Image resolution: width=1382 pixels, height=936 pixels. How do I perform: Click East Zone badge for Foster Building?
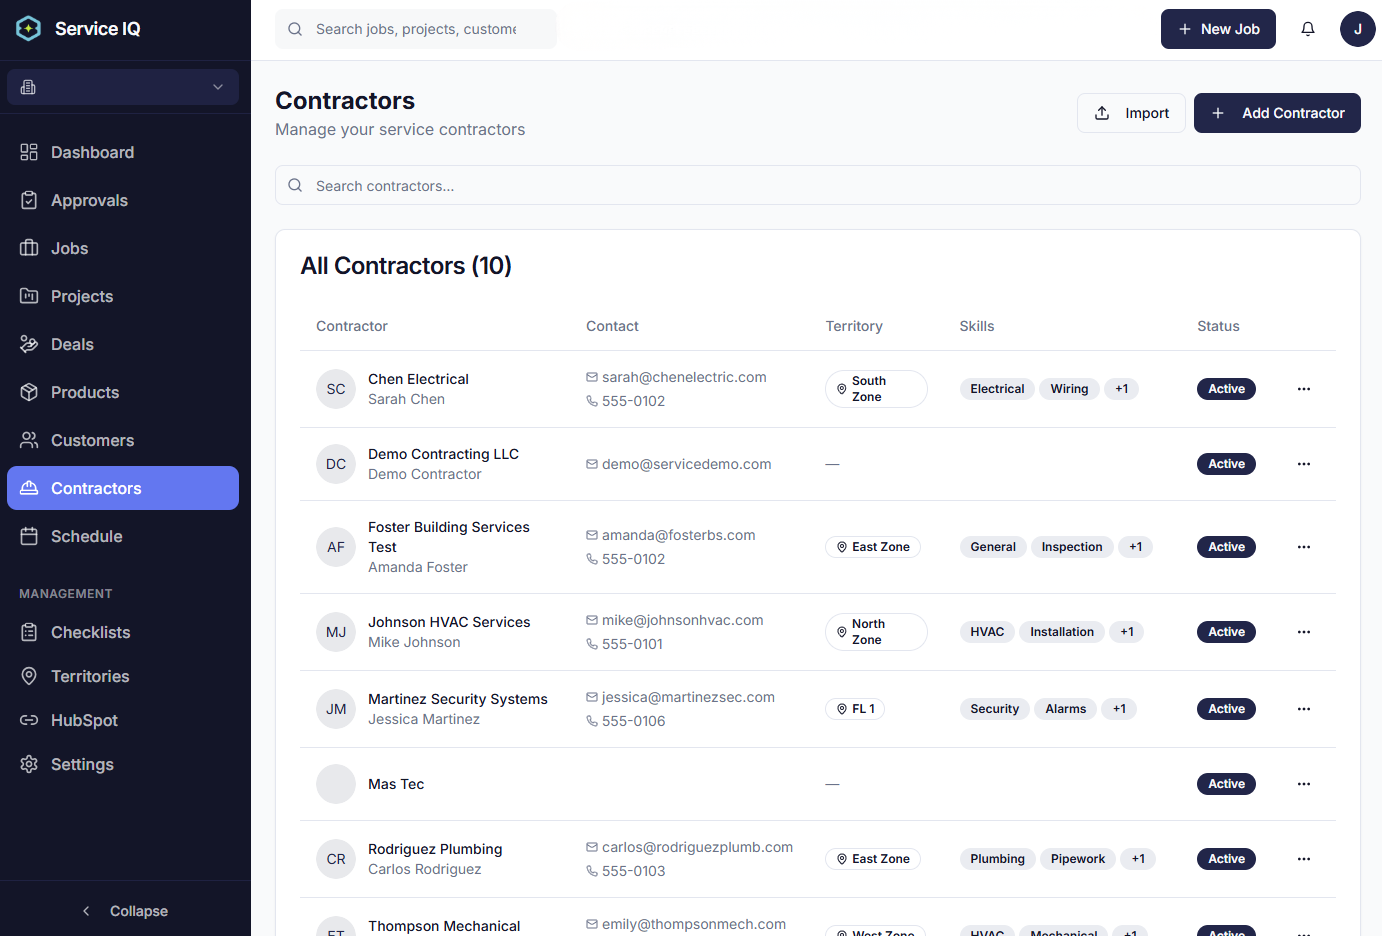[x=873, y=547]
